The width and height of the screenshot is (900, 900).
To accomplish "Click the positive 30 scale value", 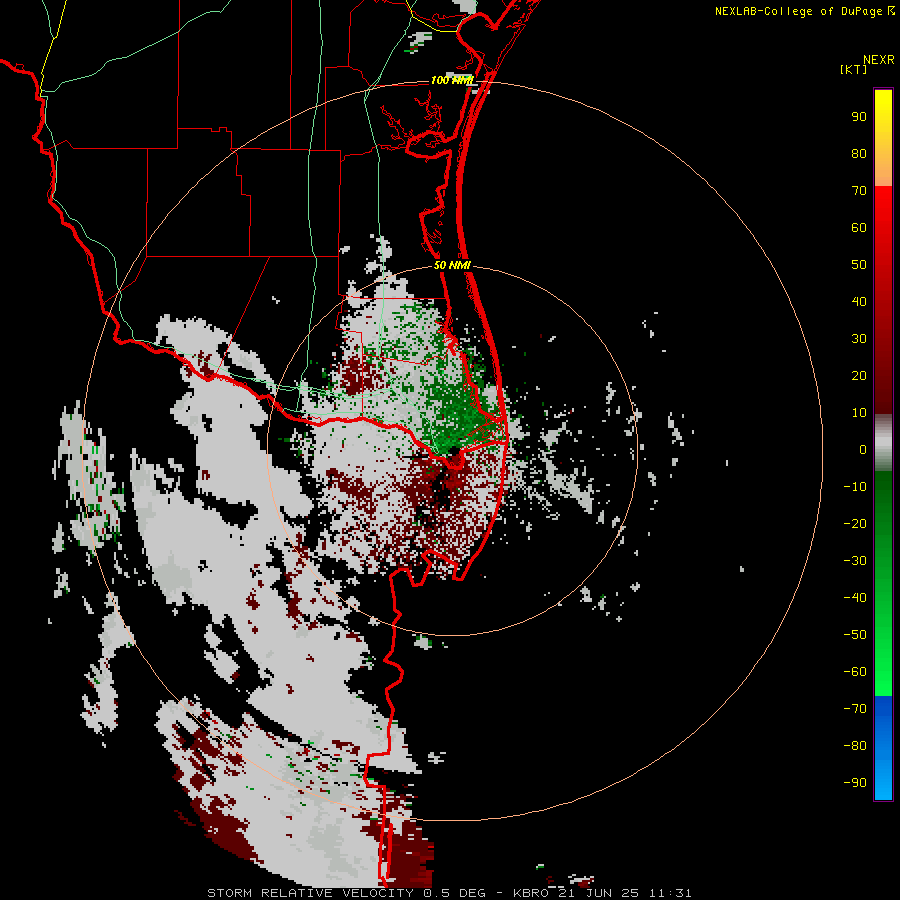I will 859,339.
